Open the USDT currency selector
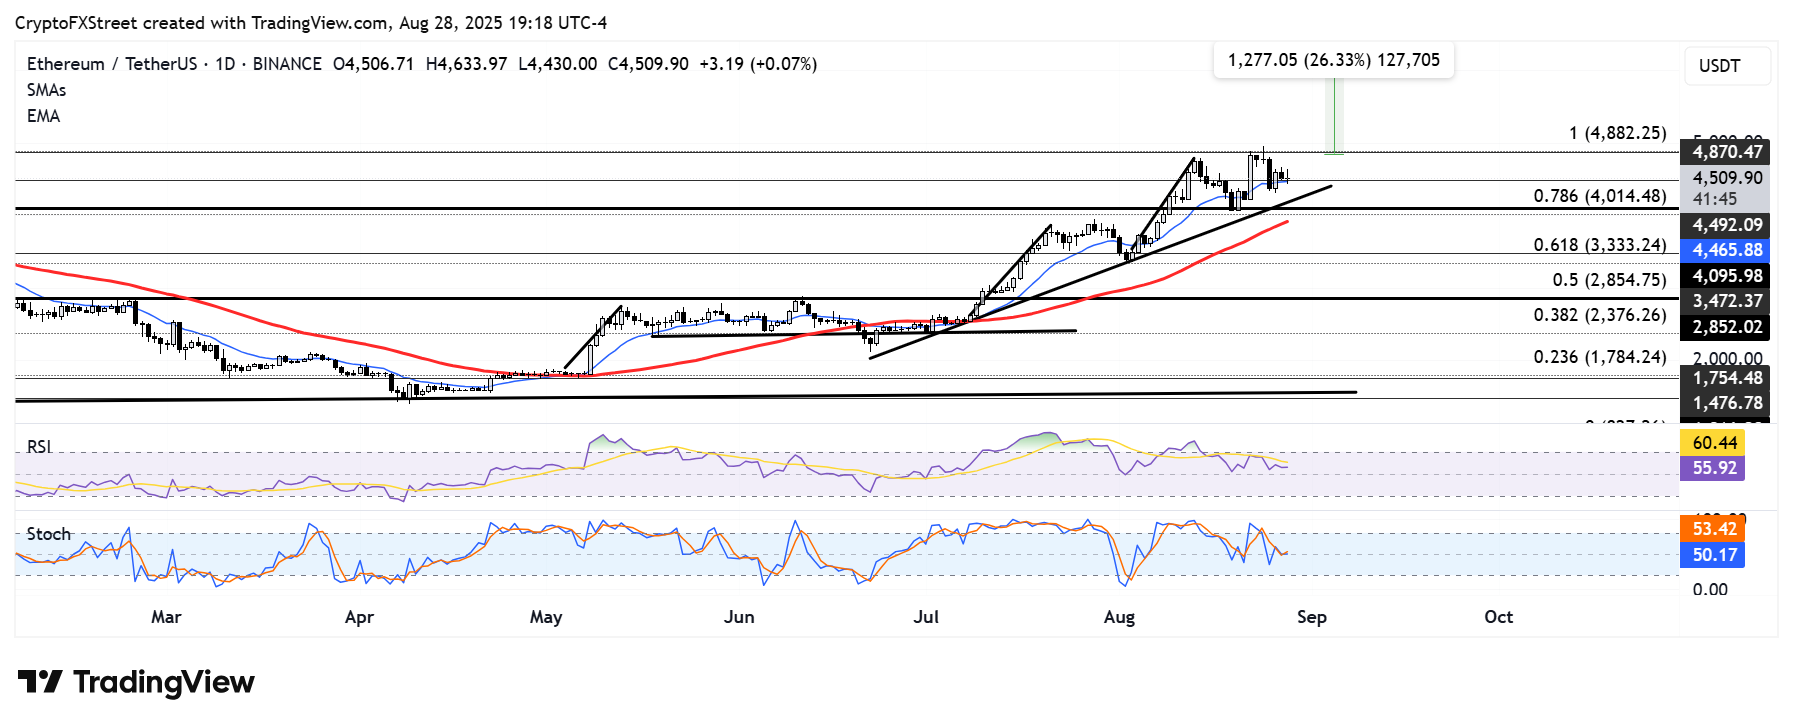This screenshot has width=1793, height=727. pyautogui.click(x=1727, y=66)
